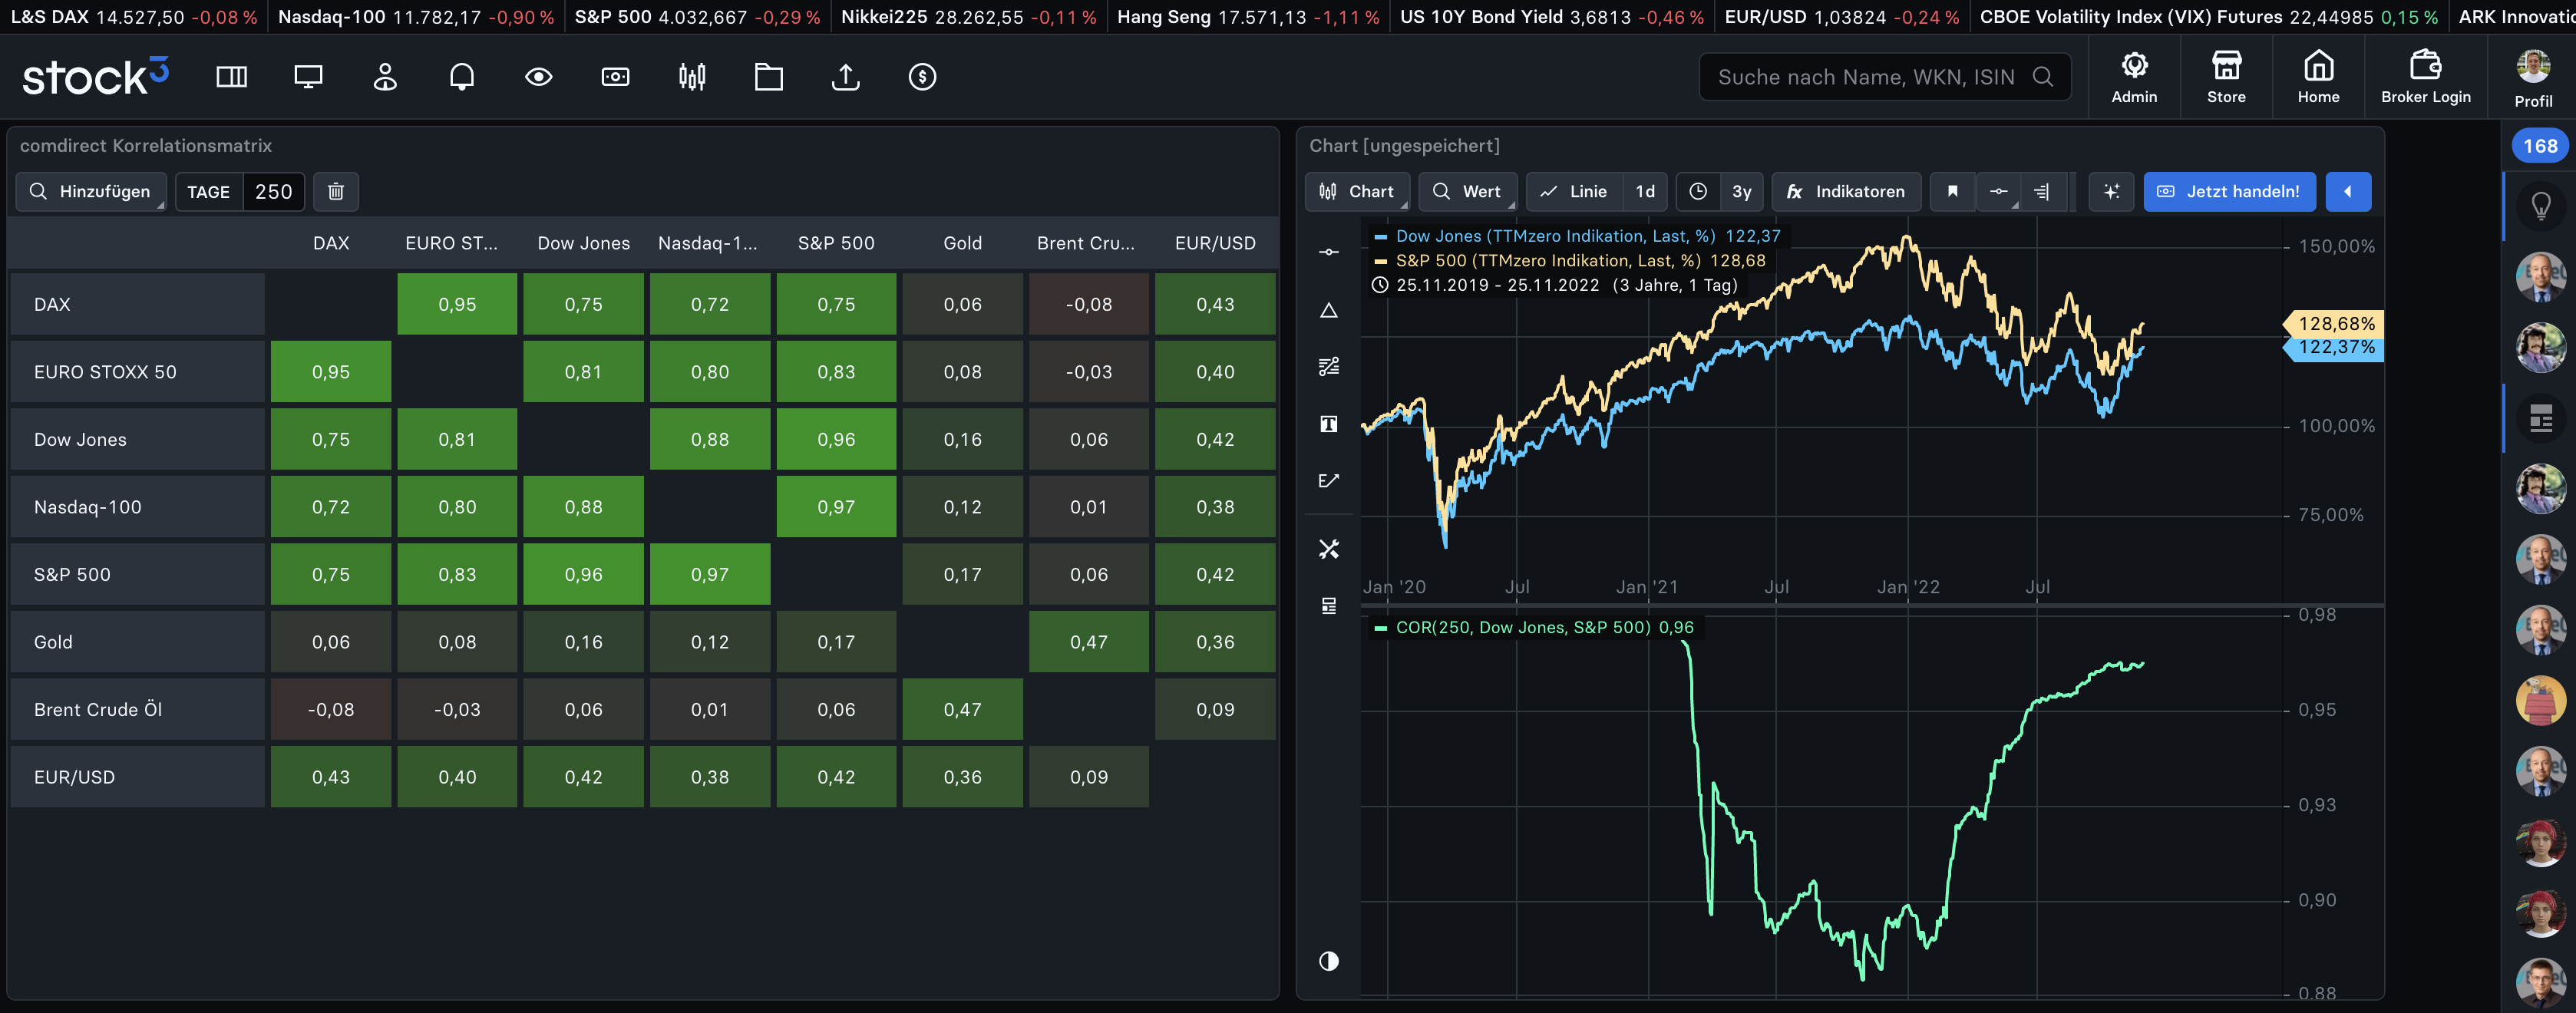
Task: Go to Home
Action: pyautogui.click(x=2318, y=78)
